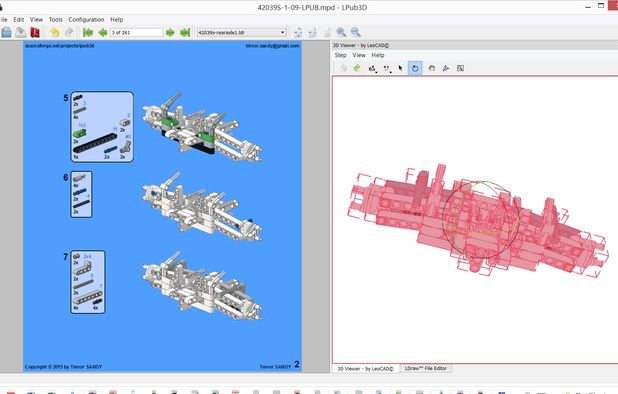Click the page number field '3 of 261'
The image size is (618, 394).
(136, 32)
